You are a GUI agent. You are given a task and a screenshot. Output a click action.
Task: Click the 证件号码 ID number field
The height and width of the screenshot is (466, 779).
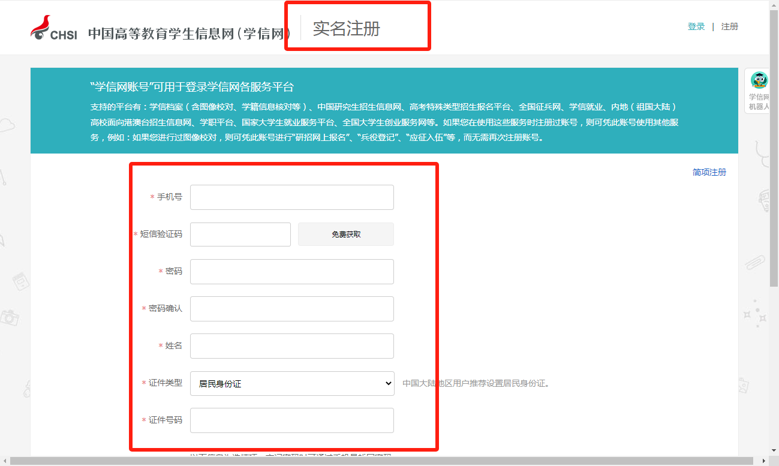[291, 420]
